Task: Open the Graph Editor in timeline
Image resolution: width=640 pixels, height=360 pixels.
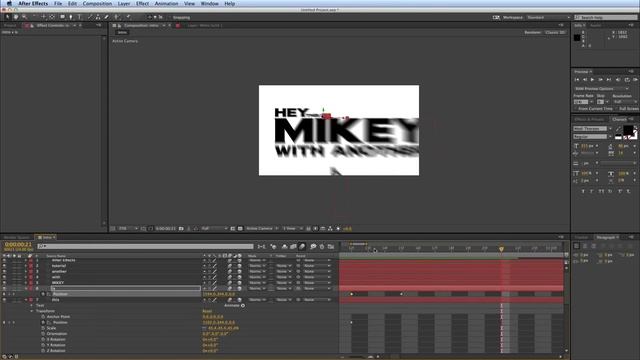Action: pyautogui.click(x=331, y=247)
